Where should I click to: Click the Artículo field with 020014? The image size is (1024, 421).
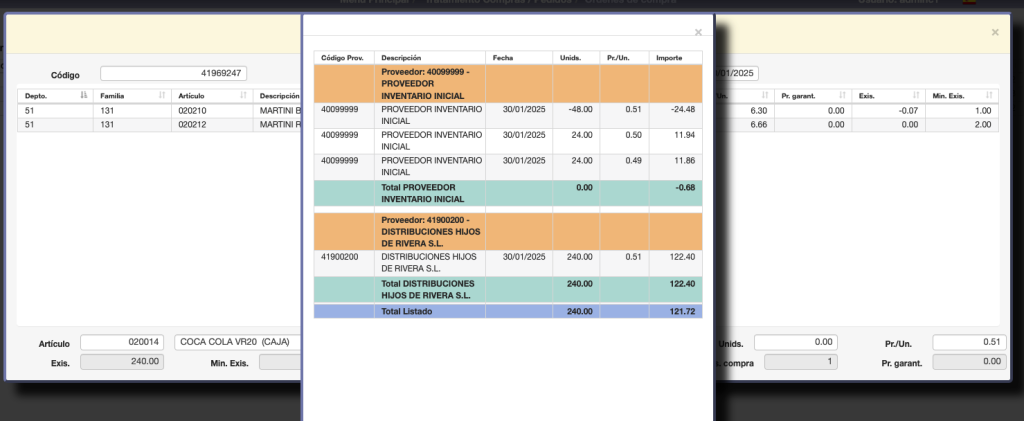coord(122,342)
